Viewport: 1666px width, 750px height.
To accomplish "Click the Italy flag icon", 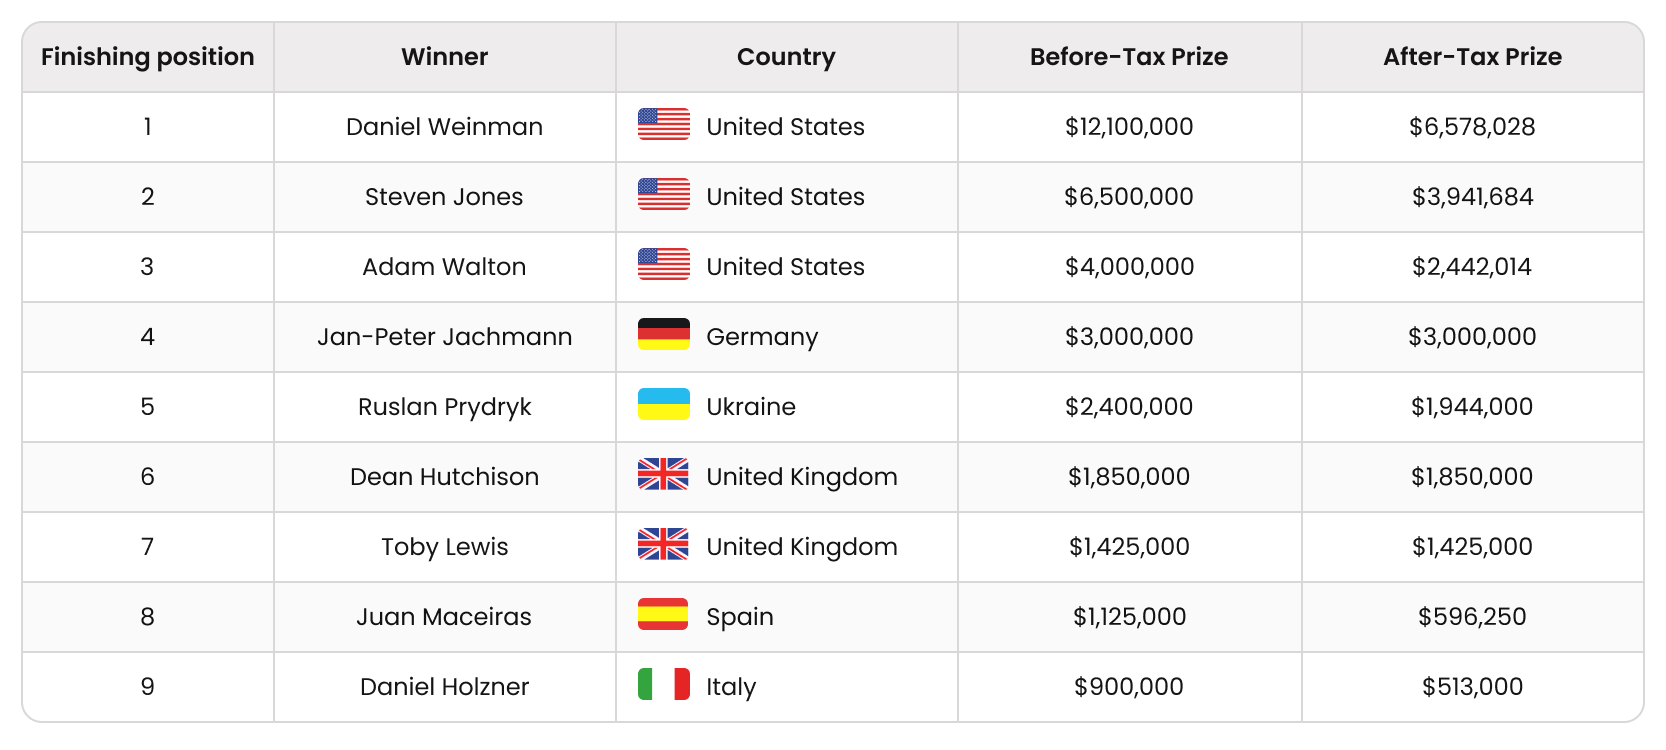I will click(x=664, y=685).
